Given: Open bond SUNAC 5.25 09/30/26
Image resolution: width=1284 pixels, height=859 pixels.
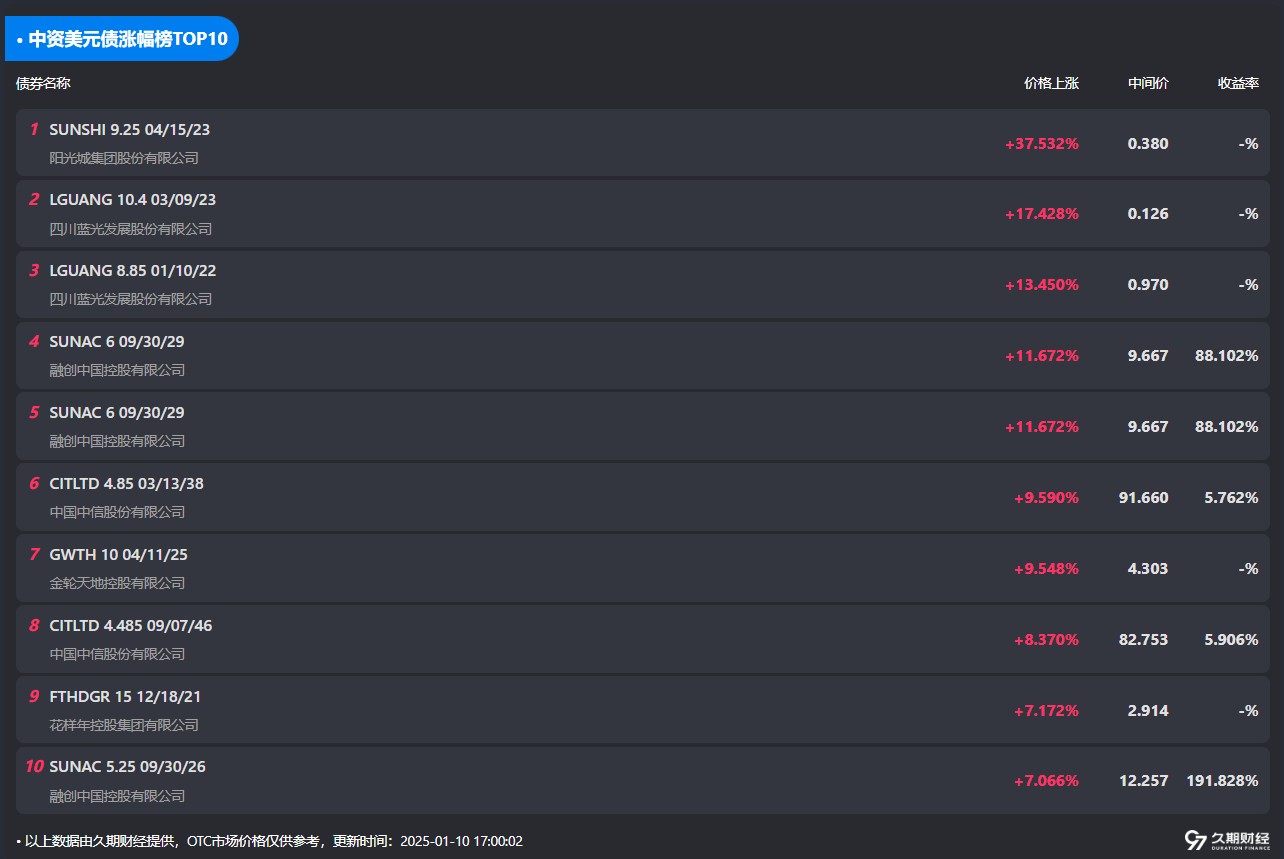Looking at the screenshot, I should [x=128, y=767].
